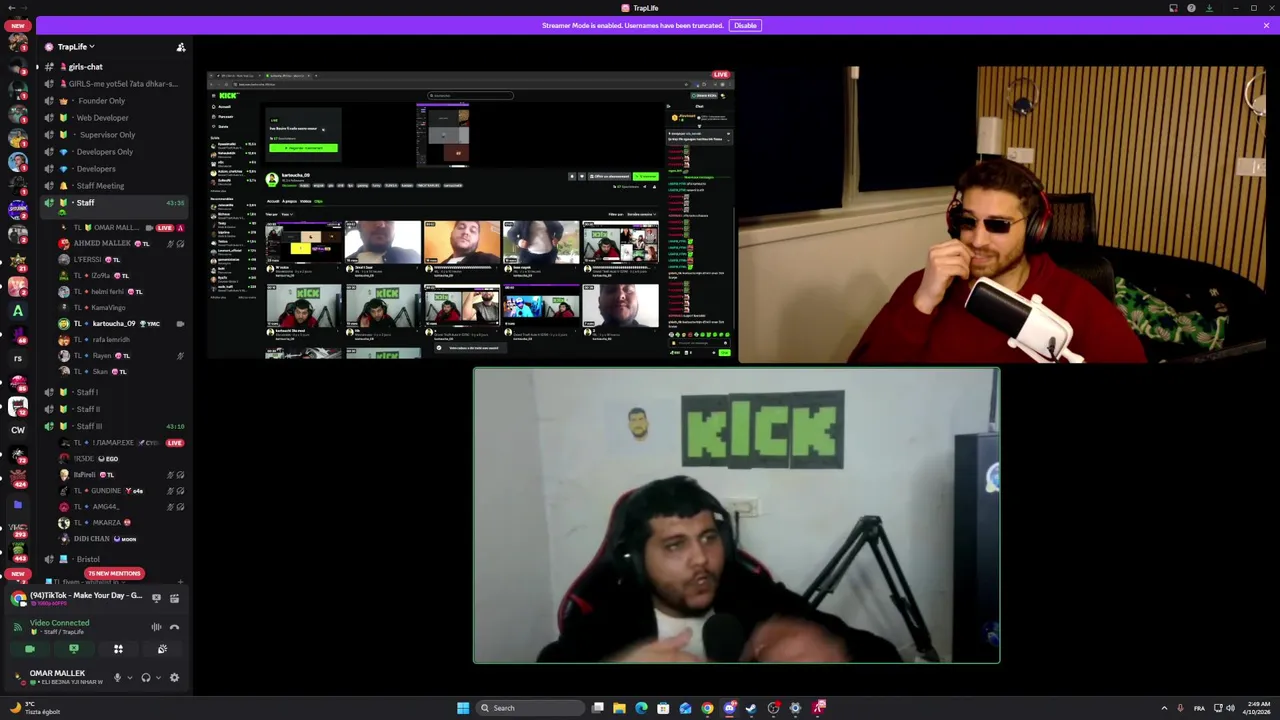Click the AHMED MALLEK voice participant
The height and width of the screenshot is (720, 1280).
coord(120,243)
